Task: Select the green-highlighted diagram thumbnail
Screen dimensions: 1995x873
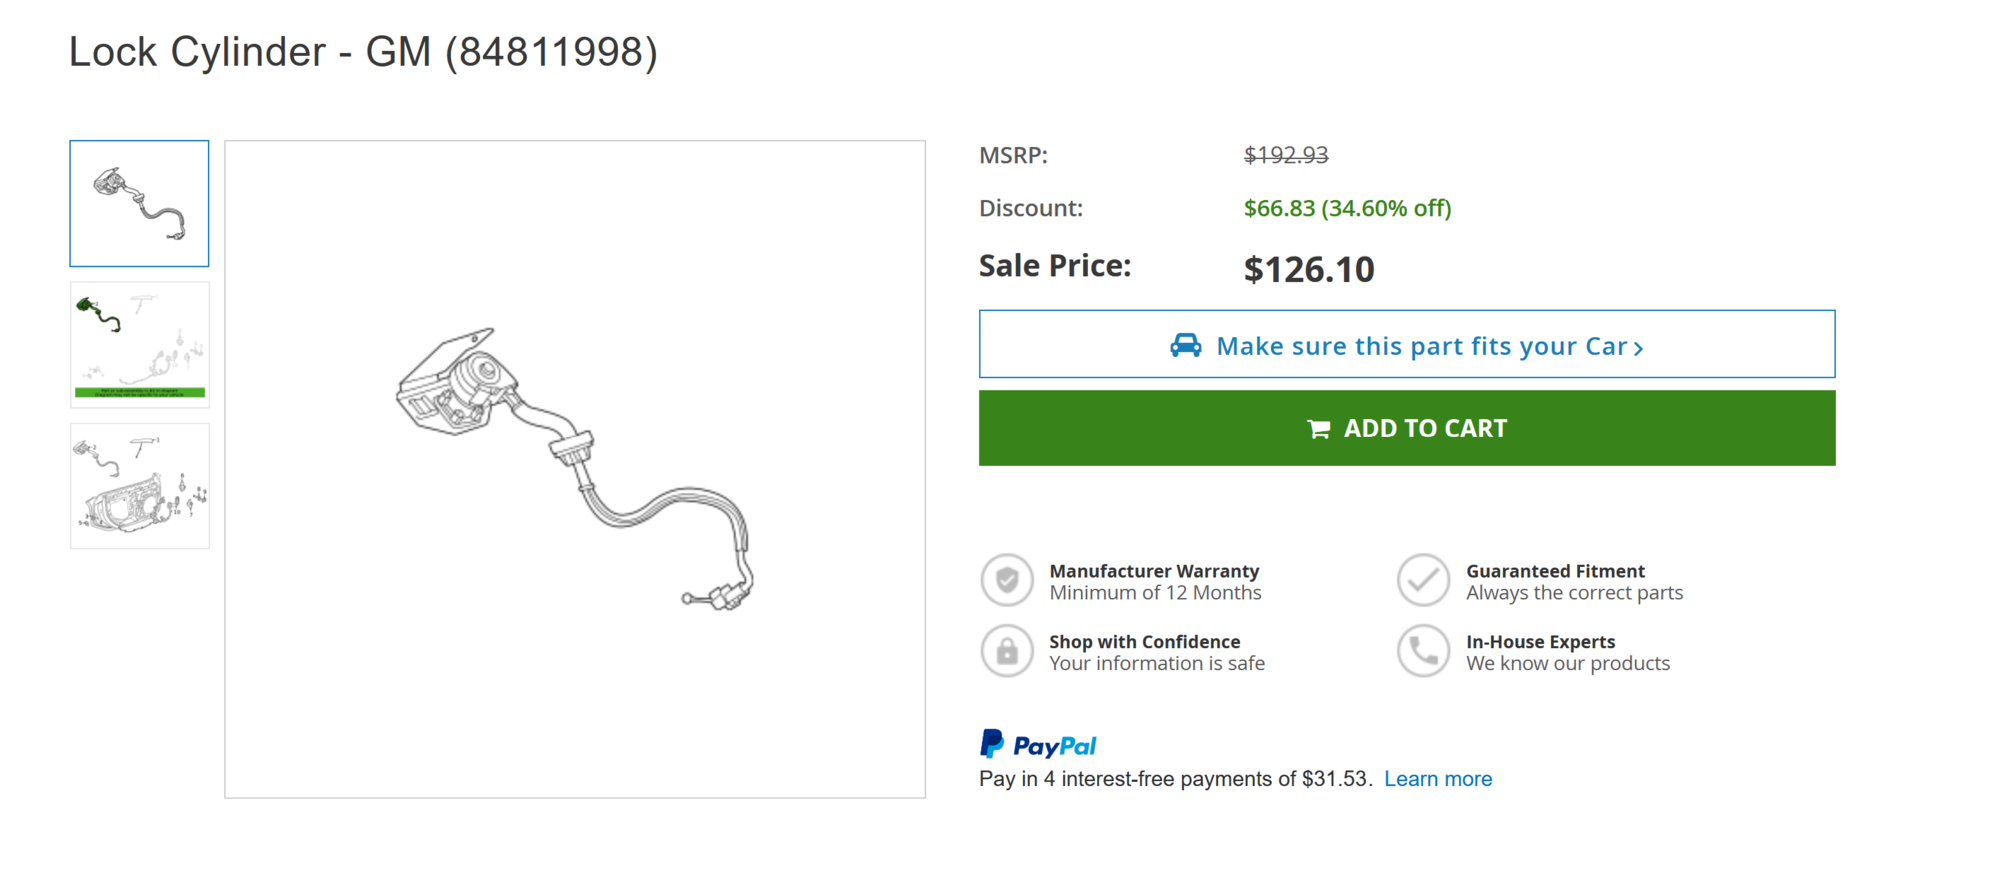Action: (x=140, y=345)
